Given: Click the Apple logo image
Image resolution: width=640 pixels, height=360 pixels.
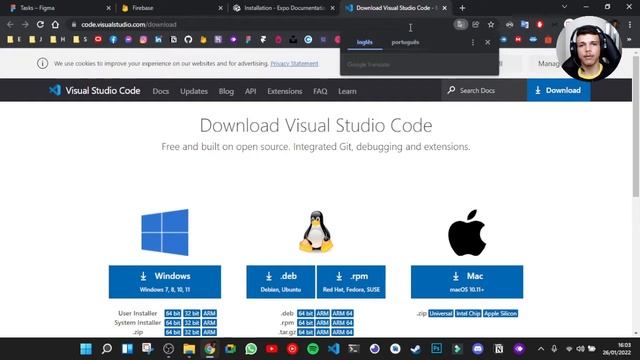Looking at the screenshot, I should click(467, 233).
